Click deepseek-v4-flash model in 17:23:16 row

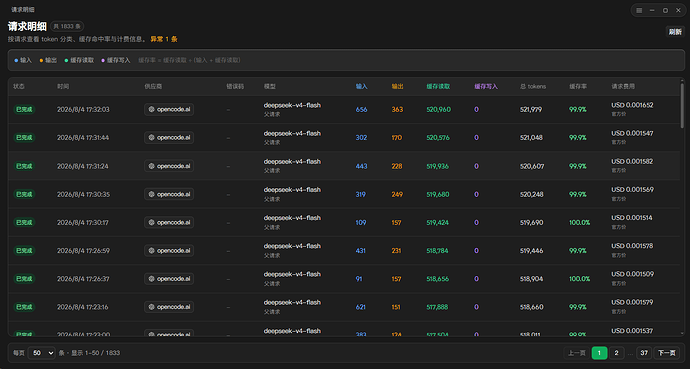coord(292,302)
